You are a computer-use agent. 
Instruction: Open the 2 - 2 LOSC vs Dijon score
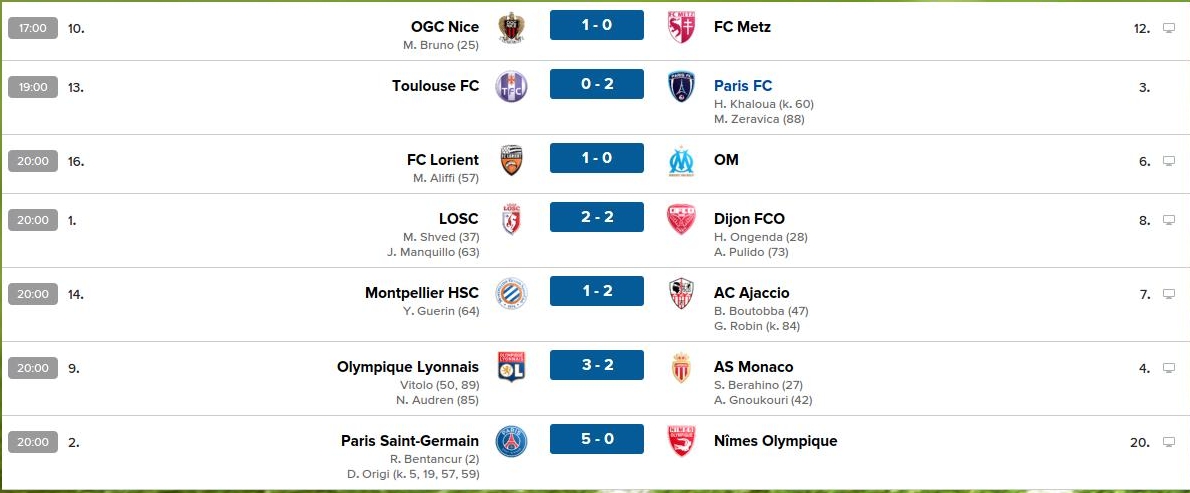(x=597, y=217)
